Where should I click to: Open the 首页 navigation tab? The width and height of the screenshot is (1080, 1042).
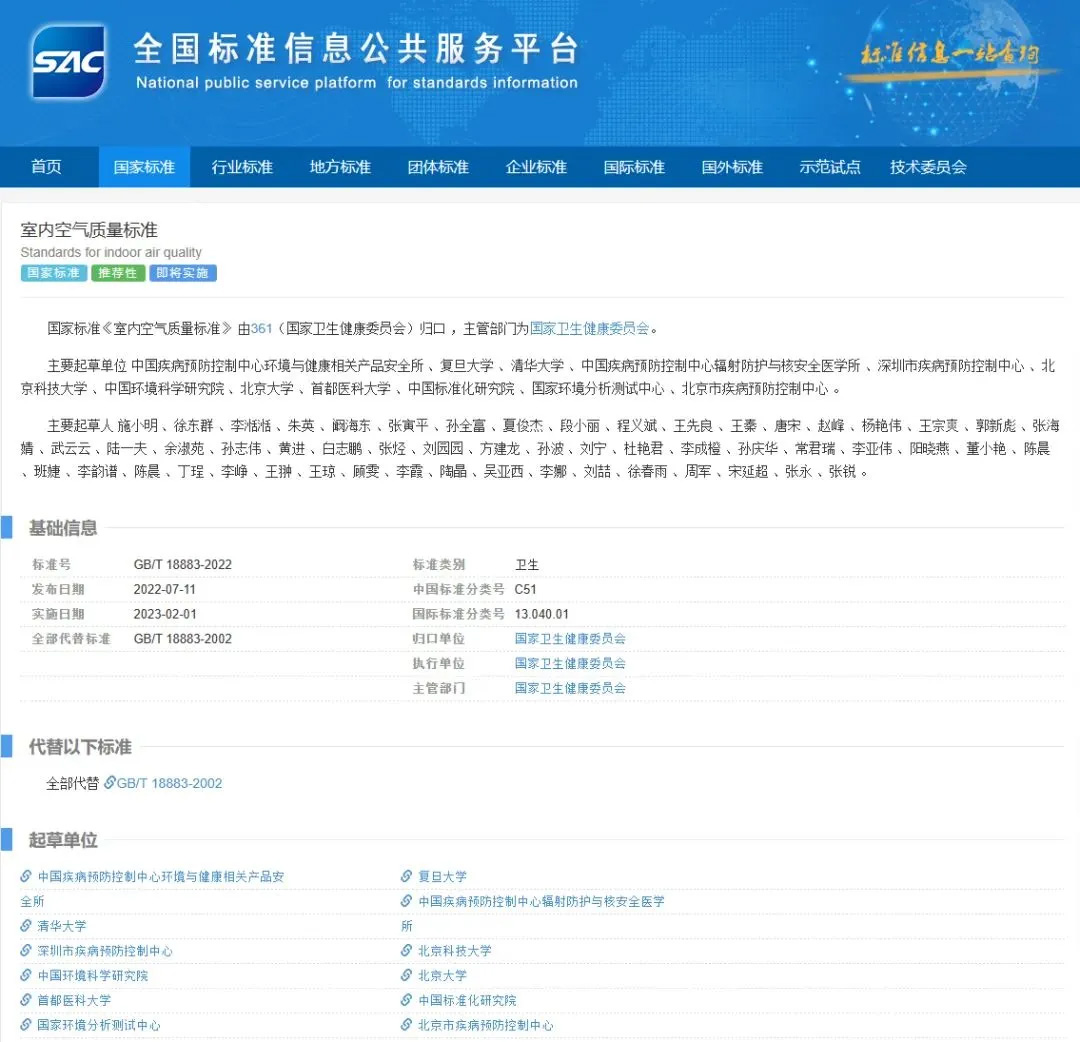point(46,167)
